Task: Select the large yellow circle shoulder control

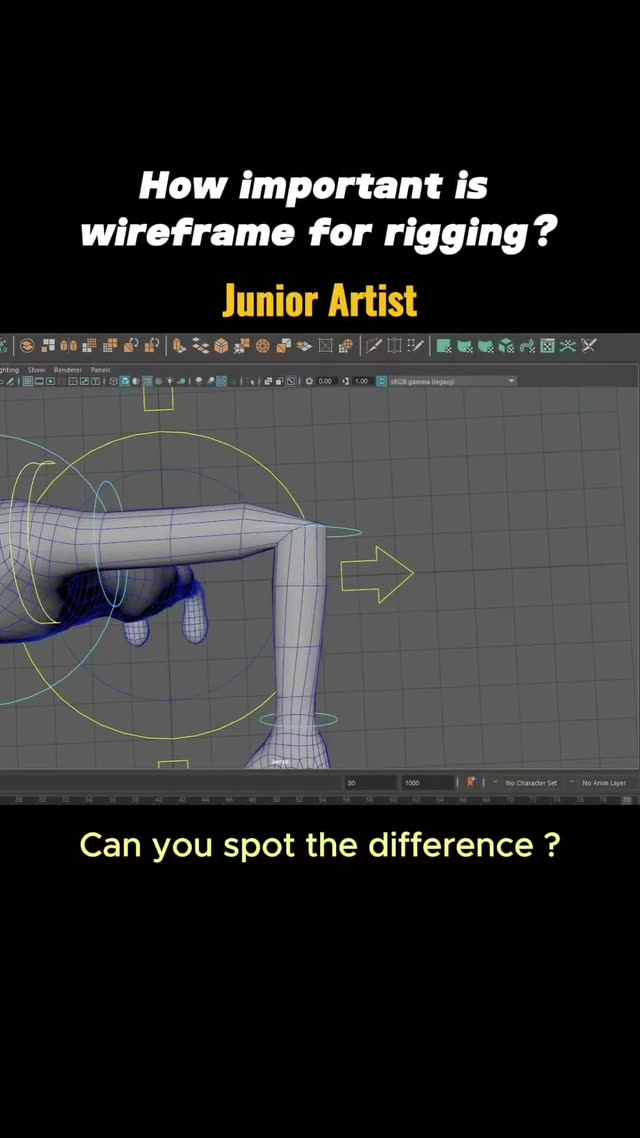Action: pos(167,584)
